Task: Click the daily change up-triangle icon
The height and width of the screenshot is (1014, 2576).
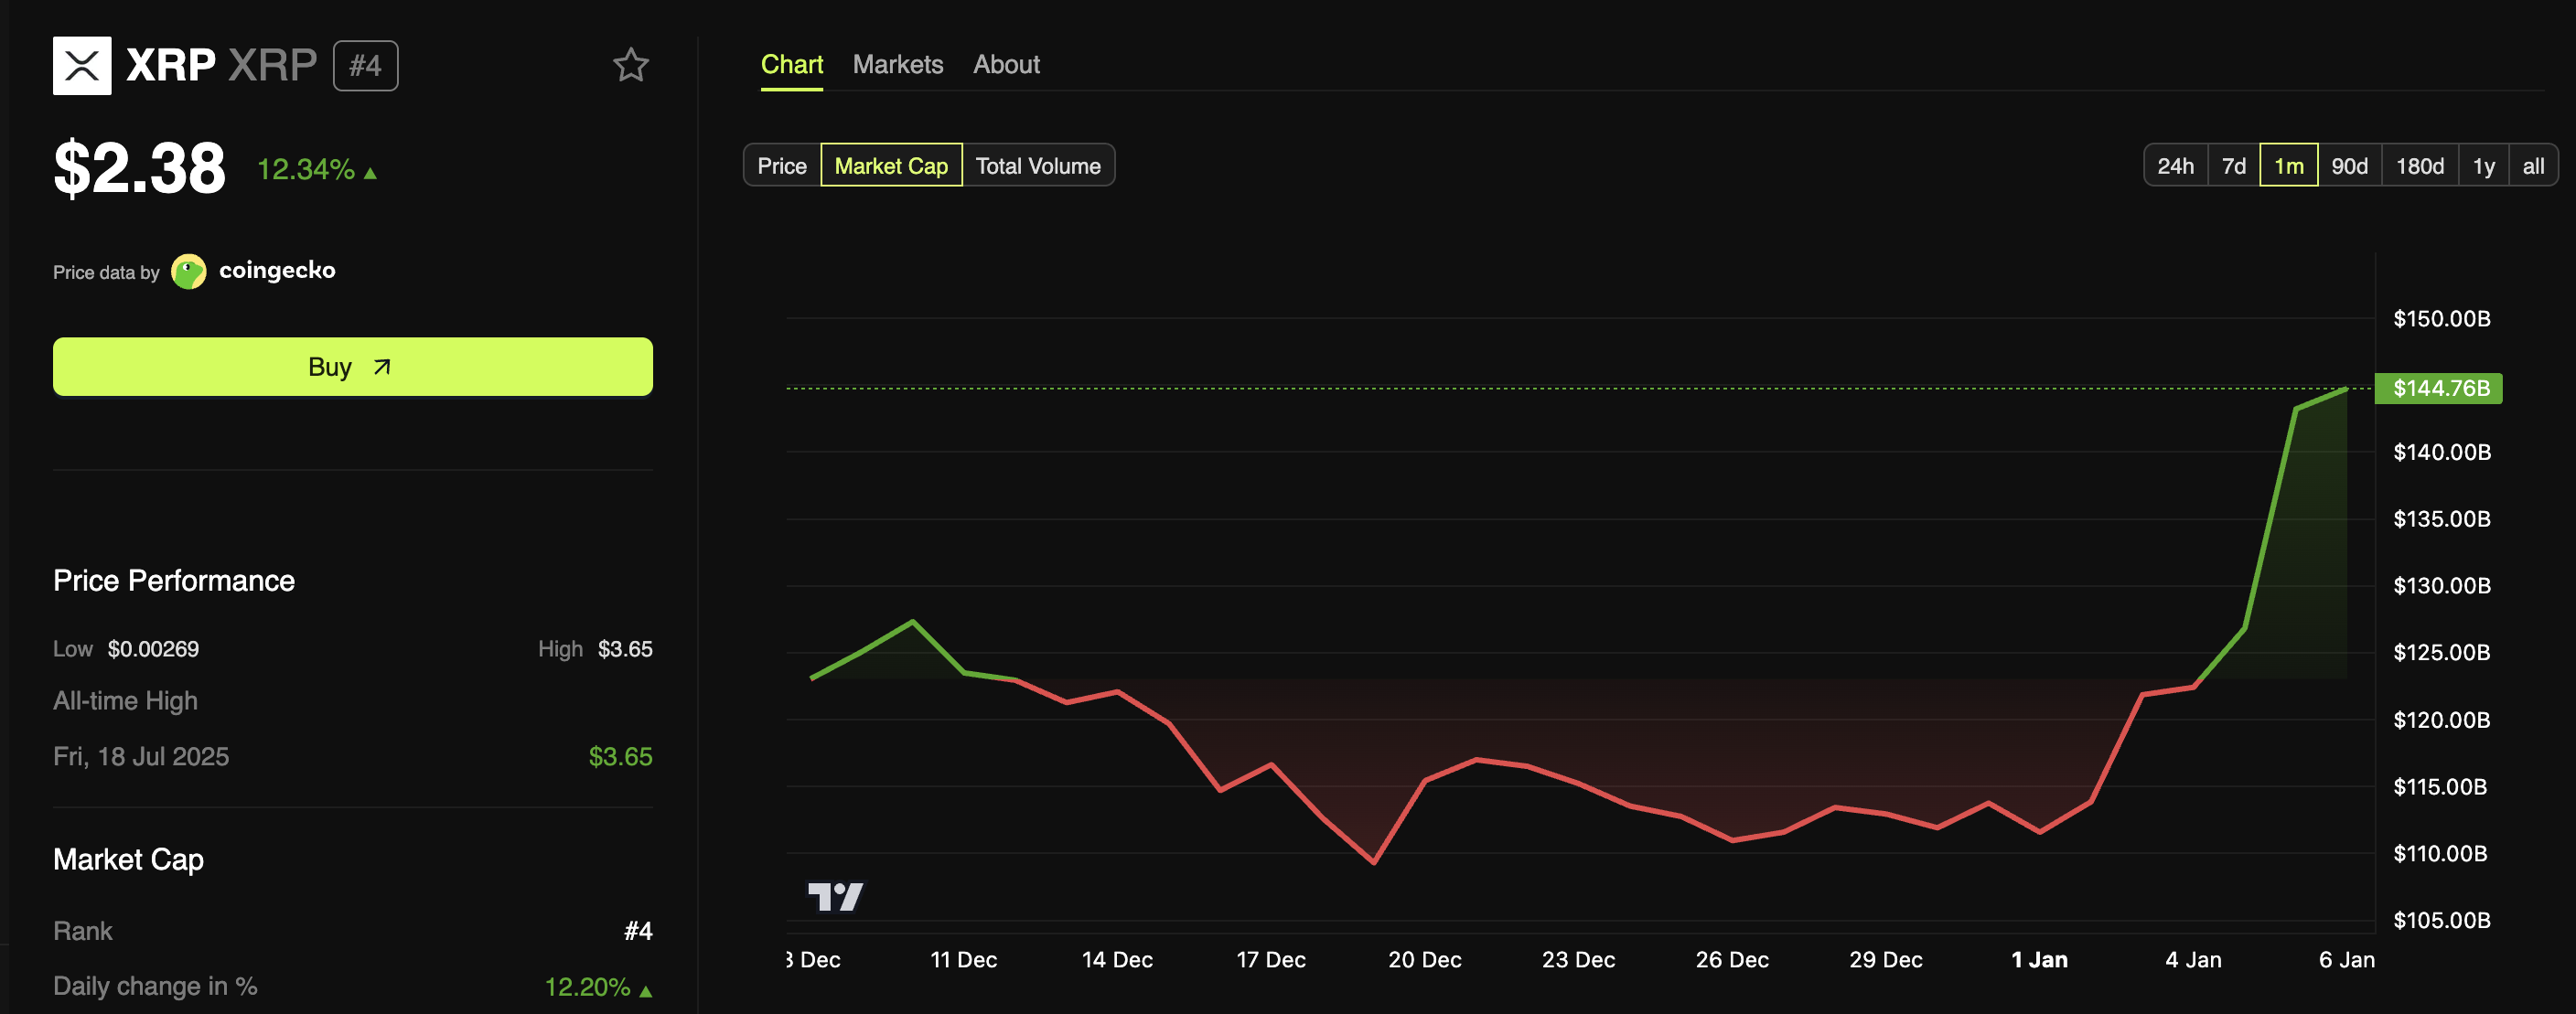Action: (x=646, y=990)
